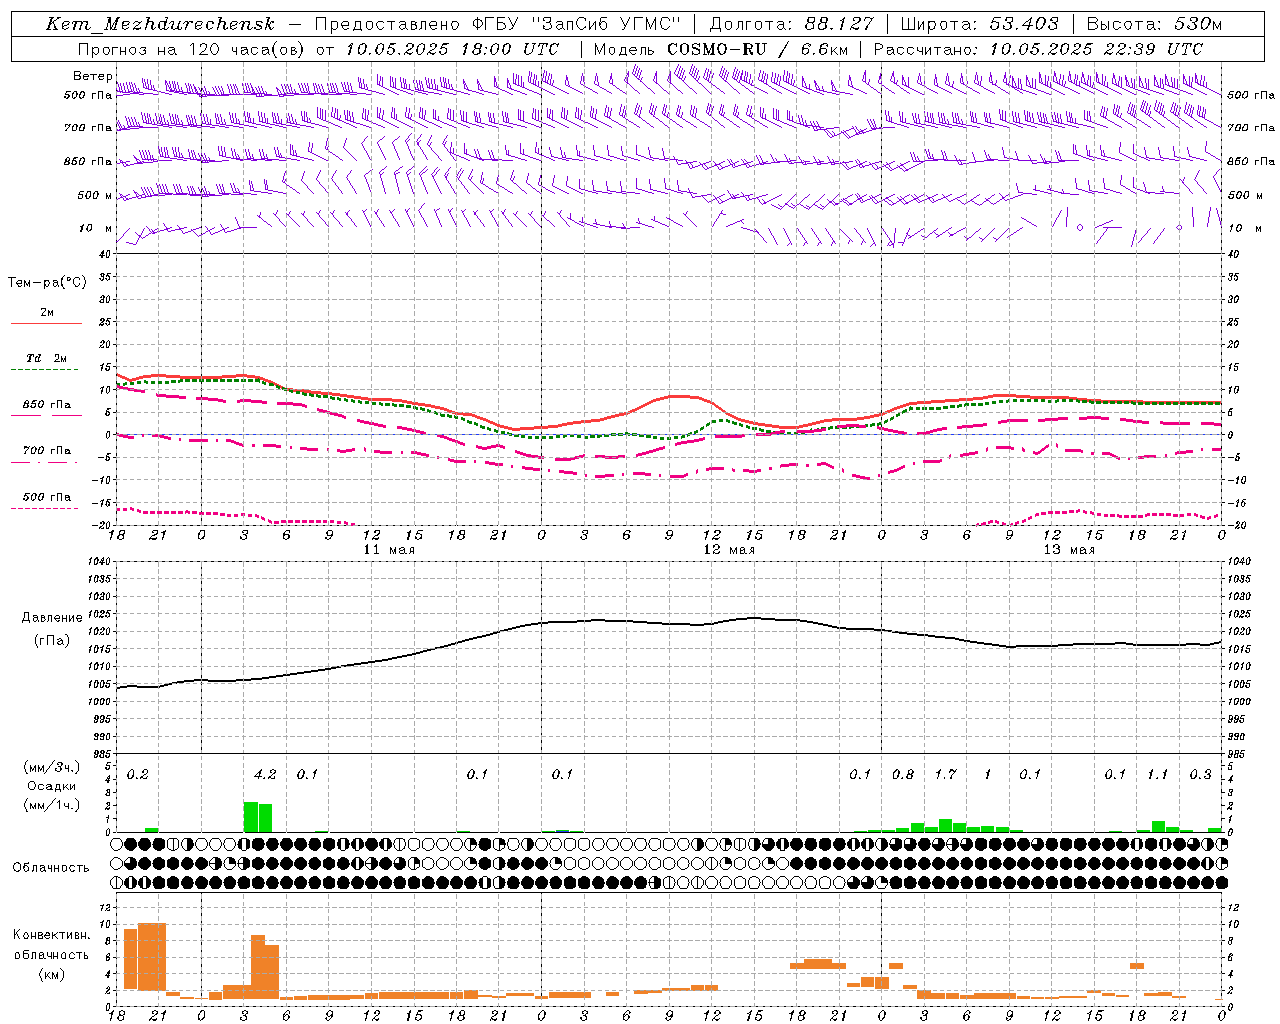Click the 'Тем-ра(°C)' temperature label
The width and height of the screenshot is (1280, 1024).
[47, 283]
